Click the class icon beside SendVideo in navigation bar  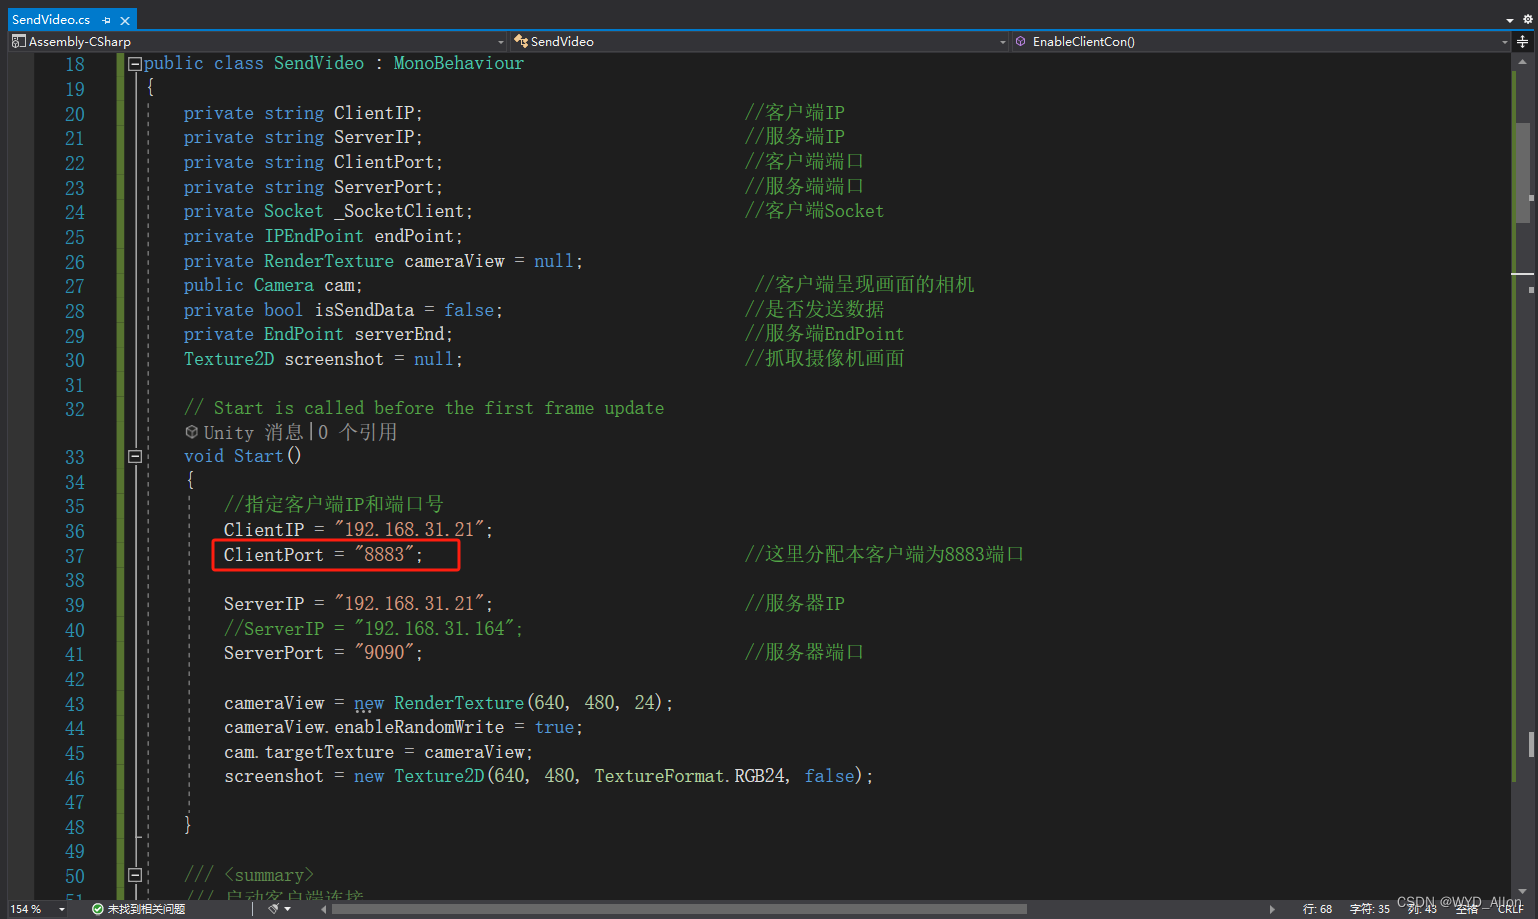tap(521, 42)
